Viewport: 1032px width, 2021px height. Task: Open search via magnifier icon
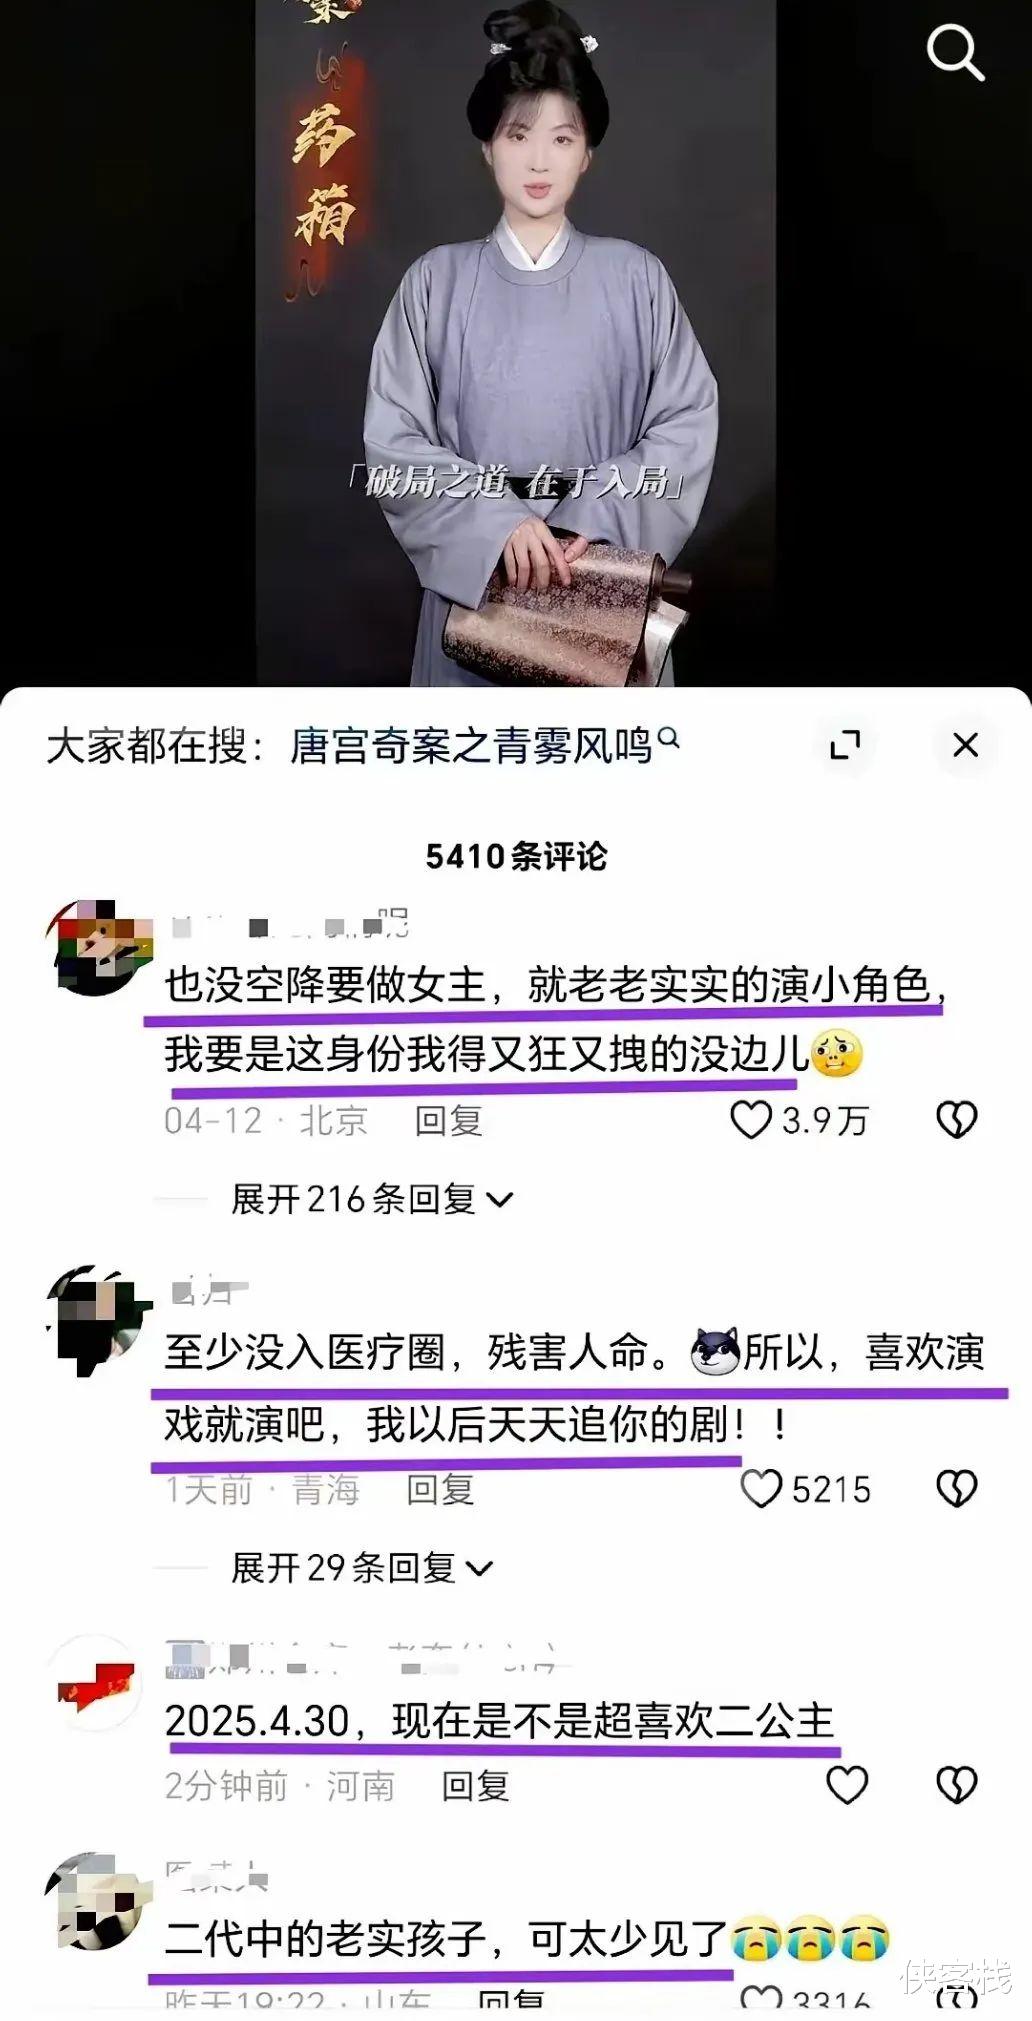pyautogui.click(x=955, y=52)
